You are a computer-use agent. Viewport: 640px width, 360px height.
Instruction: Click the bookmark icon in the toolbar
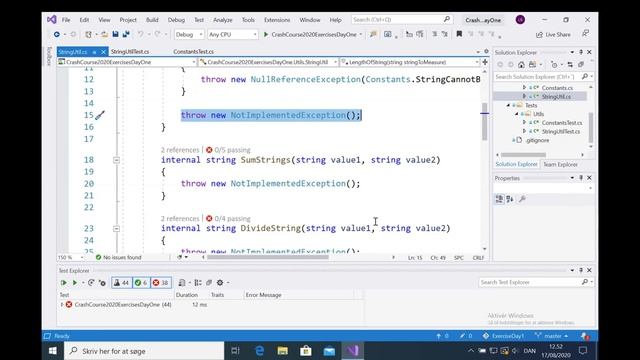tap(459, 34)
